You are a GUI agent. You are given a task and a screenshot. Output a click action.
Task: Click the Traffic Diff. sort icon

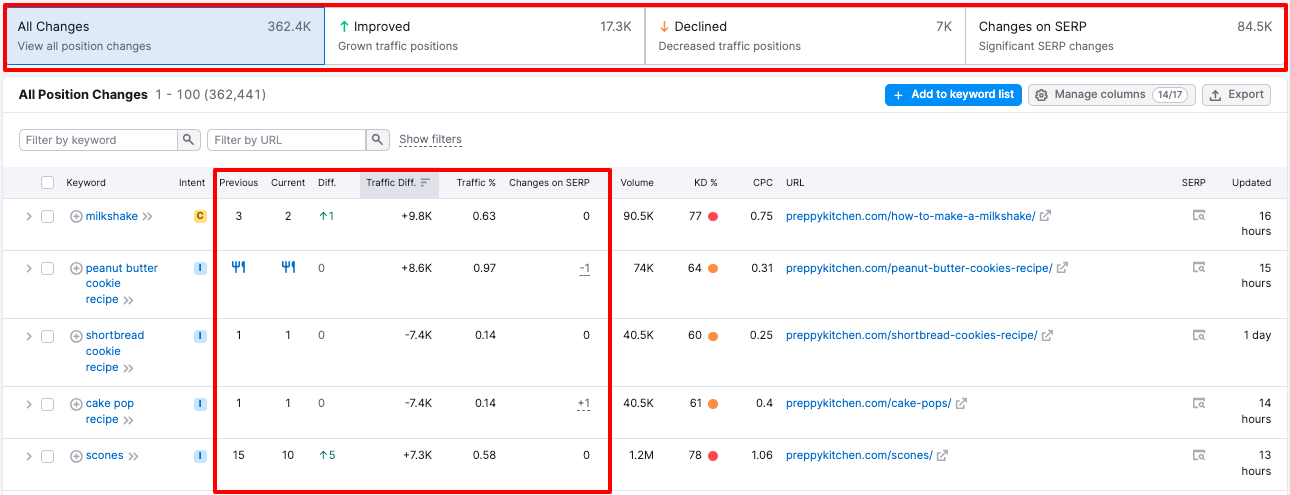(425, 183)
